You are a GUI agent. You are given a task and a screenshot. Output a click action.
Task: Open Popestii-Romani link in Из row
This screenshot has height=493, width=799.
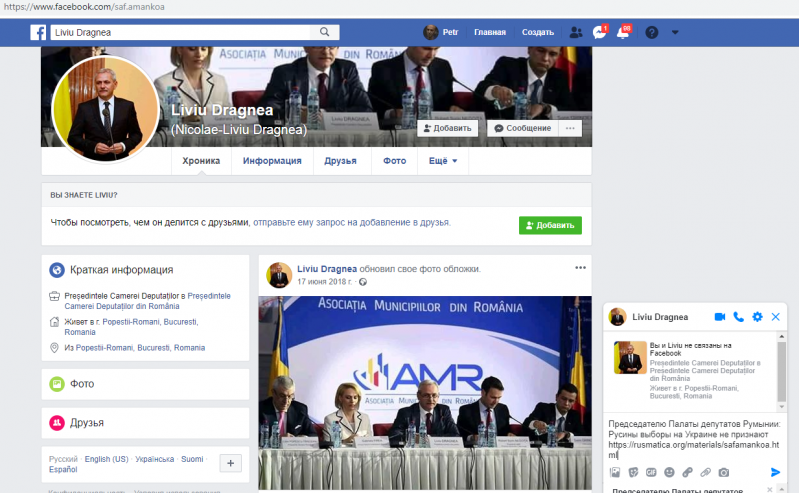pos(140,348)
